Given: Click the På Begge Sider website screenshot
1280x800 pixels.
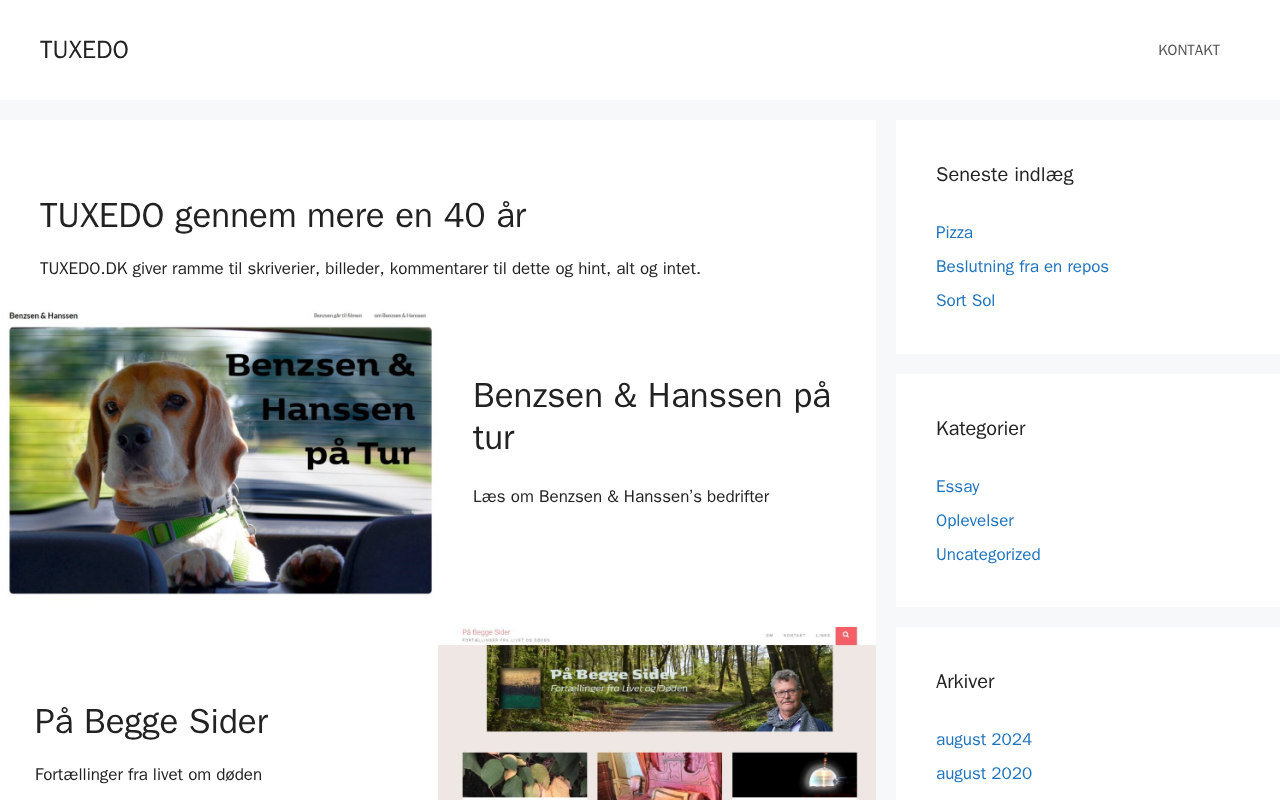Looking at the screenshot, I should [x=656, y=715].
